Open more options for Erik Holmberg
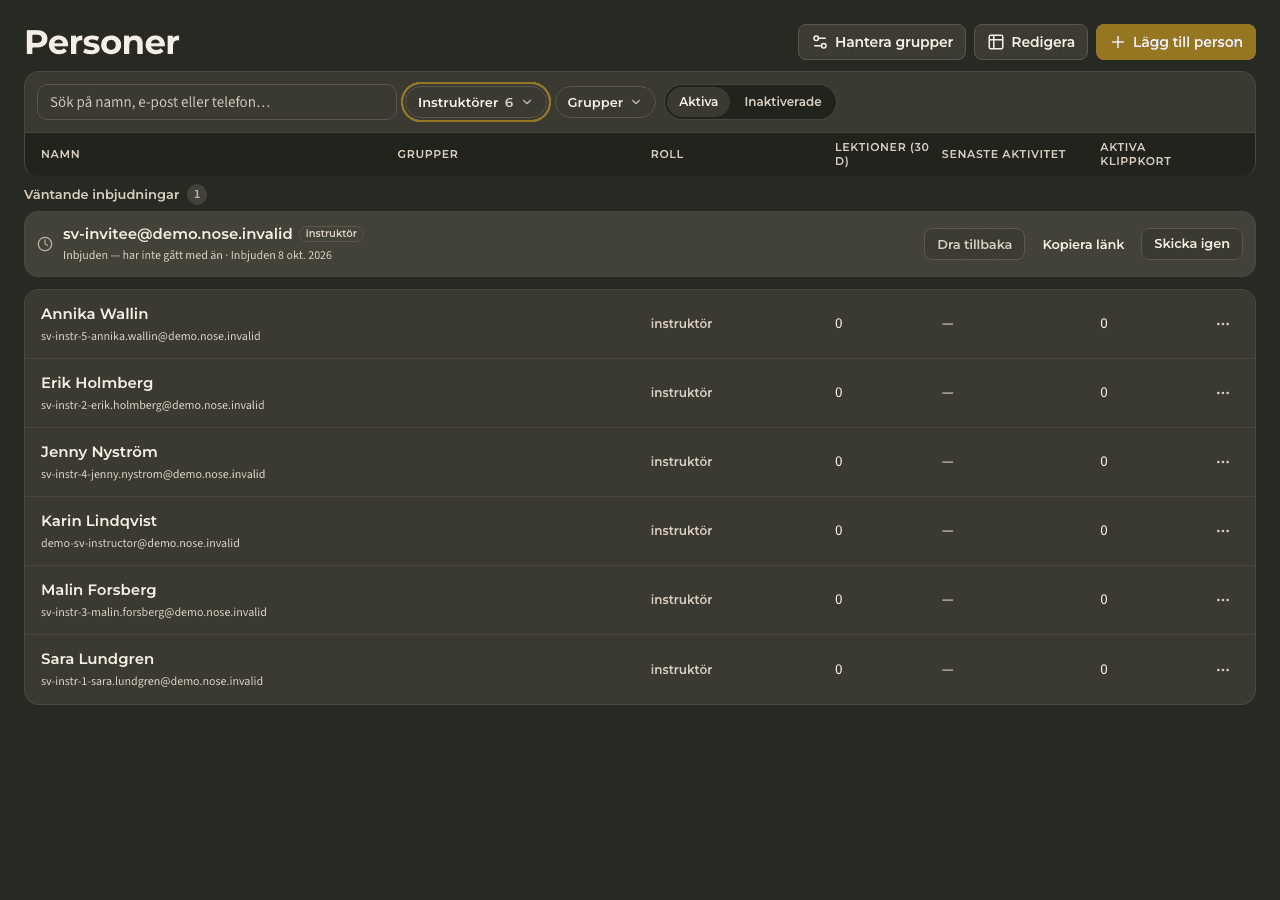Screen dimensions: 1280x900 (x=1222, y=393)
